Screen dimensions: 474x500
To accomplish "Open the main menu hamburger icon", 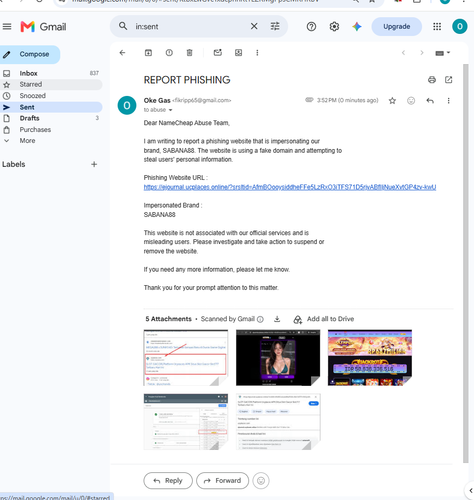I will tap(7, 27).
